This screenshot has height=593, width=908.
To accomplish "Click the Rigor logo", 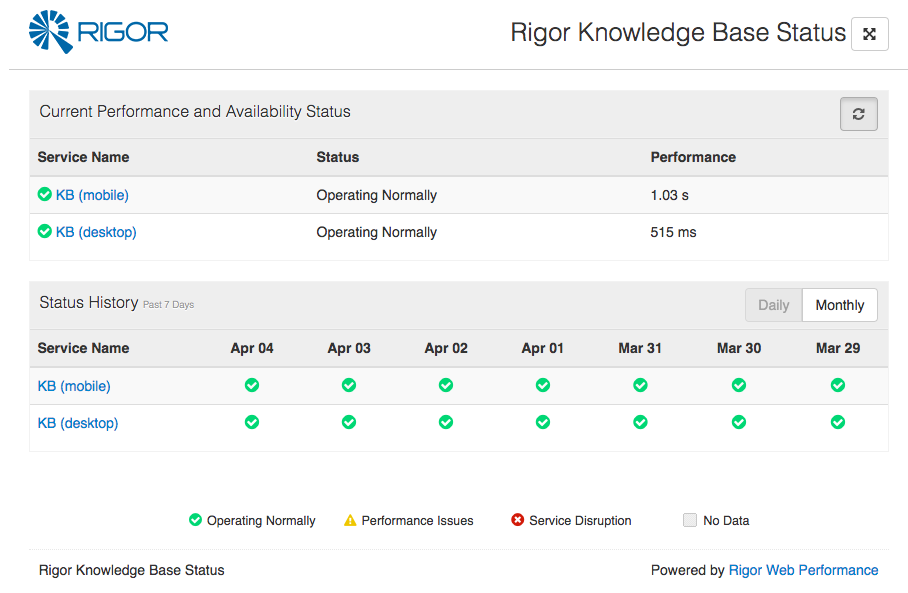I will (98, 32).
